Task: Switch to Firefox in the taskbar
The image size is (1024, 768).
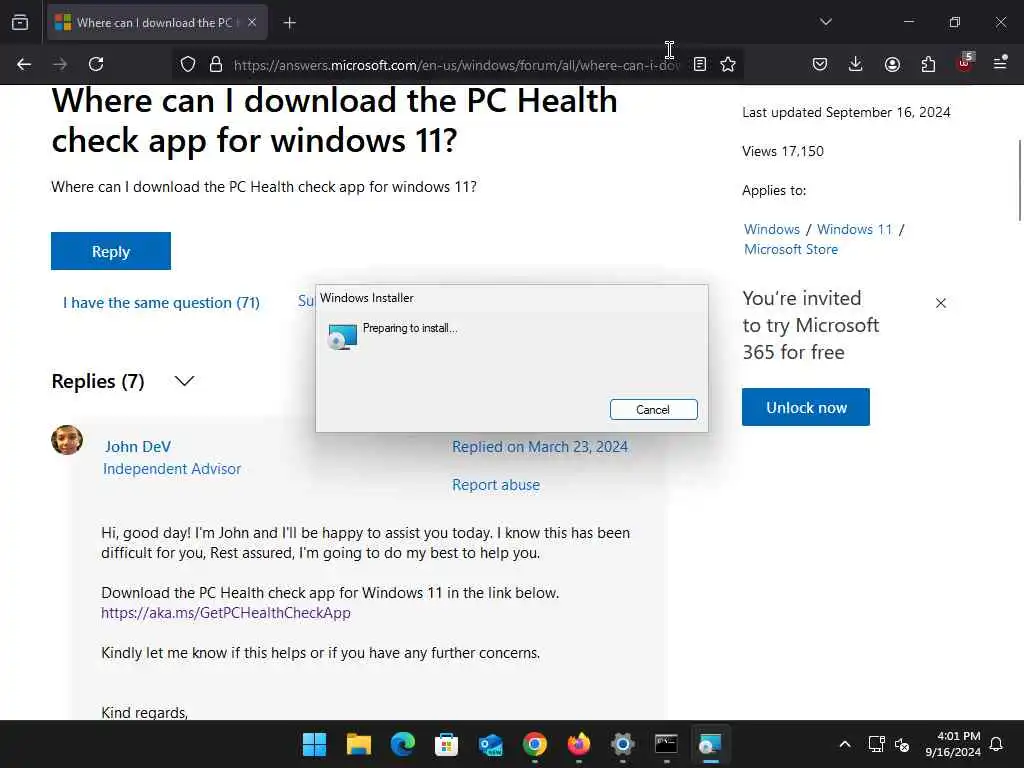Action: click(579, 744)
